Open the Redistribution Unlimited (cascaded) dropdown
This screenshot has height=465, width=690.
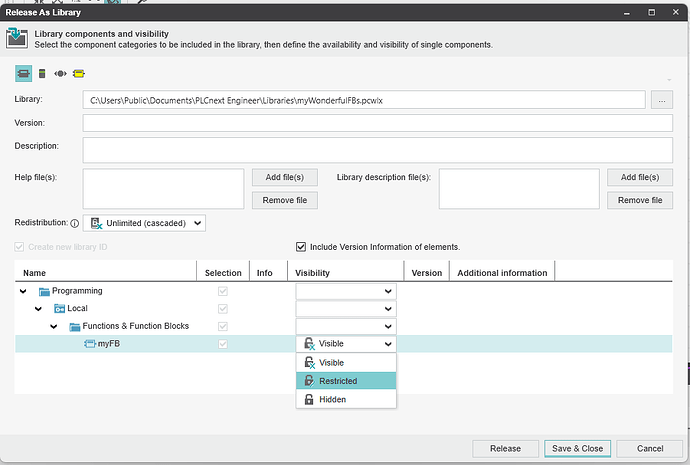click(x=144, y=223)
